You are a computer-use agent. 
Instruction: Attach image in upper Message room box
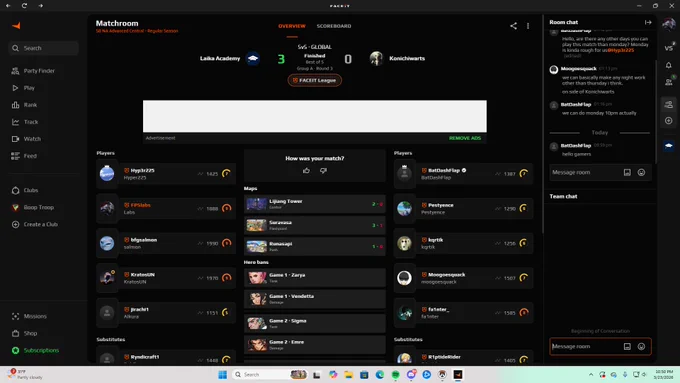tap(627, 173)
